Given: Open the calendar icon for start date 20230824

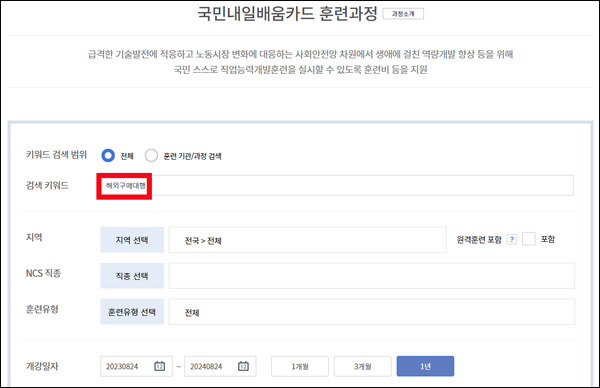Looking at the screenshot, I should [x=160, y=366].
